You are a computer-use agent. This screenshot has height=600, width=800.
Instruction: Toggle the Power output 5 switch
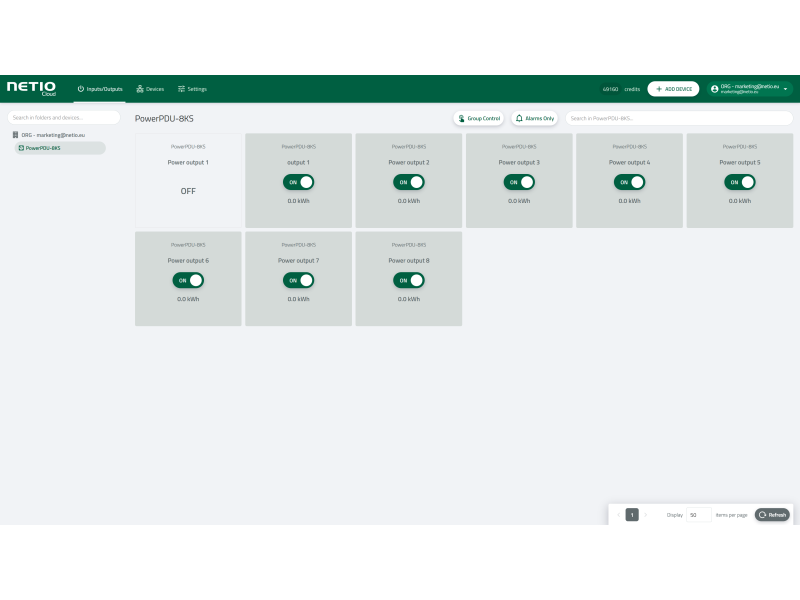(x=740, y=182)
